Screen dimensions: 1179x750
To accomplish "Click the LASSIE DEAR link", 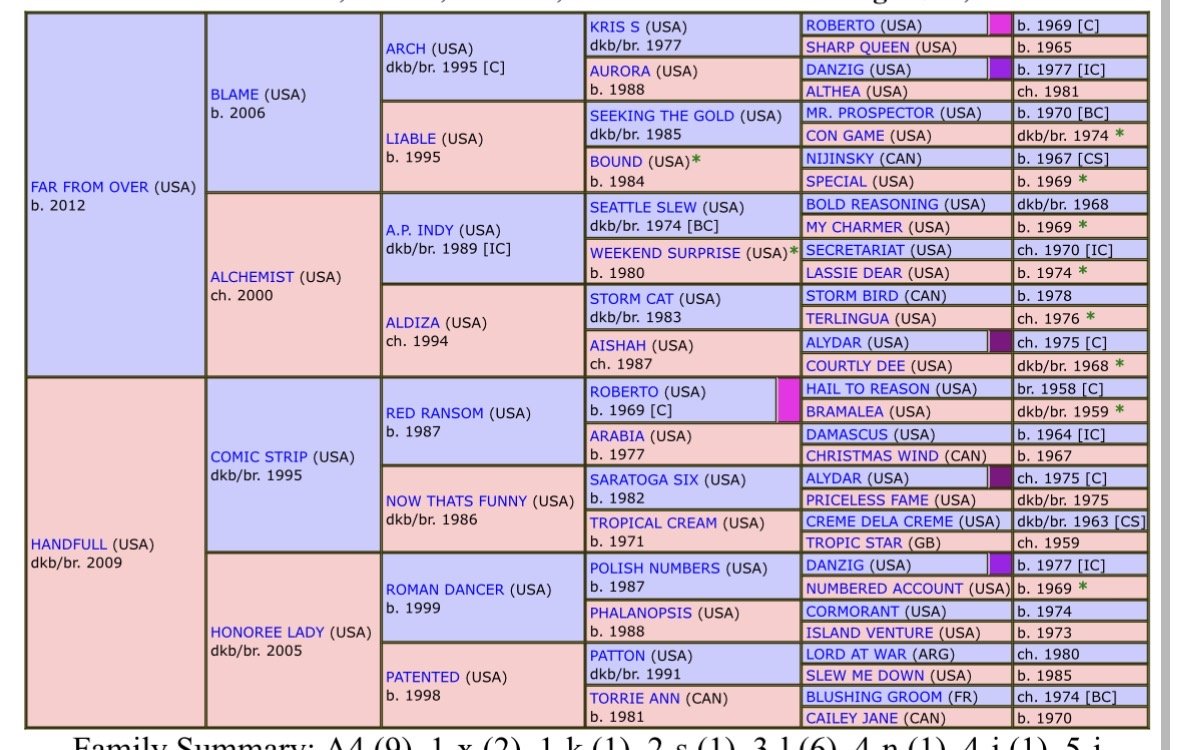I will [x=854, y=273].
